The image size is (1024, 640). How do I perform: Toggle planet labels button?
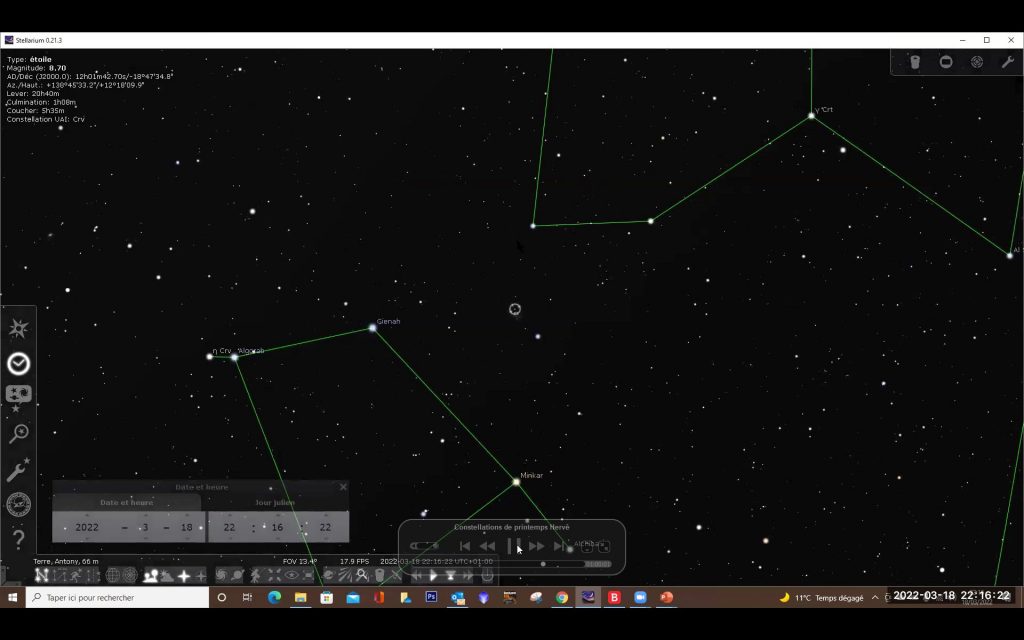pos(237,575)
